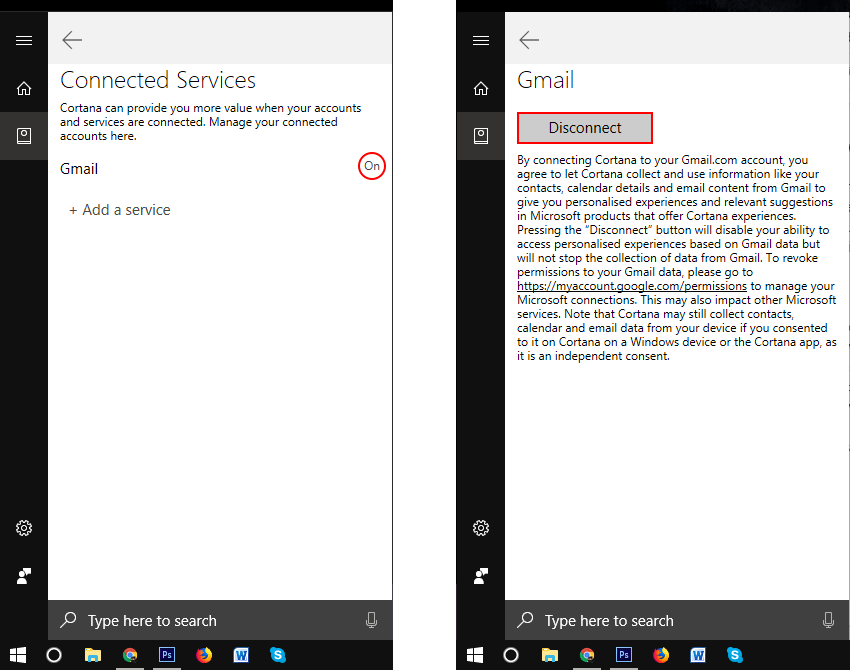Screen dimensions: 850x670
Task: Launch File Explorer on left taskbar
Action: [x=93, y=655]
